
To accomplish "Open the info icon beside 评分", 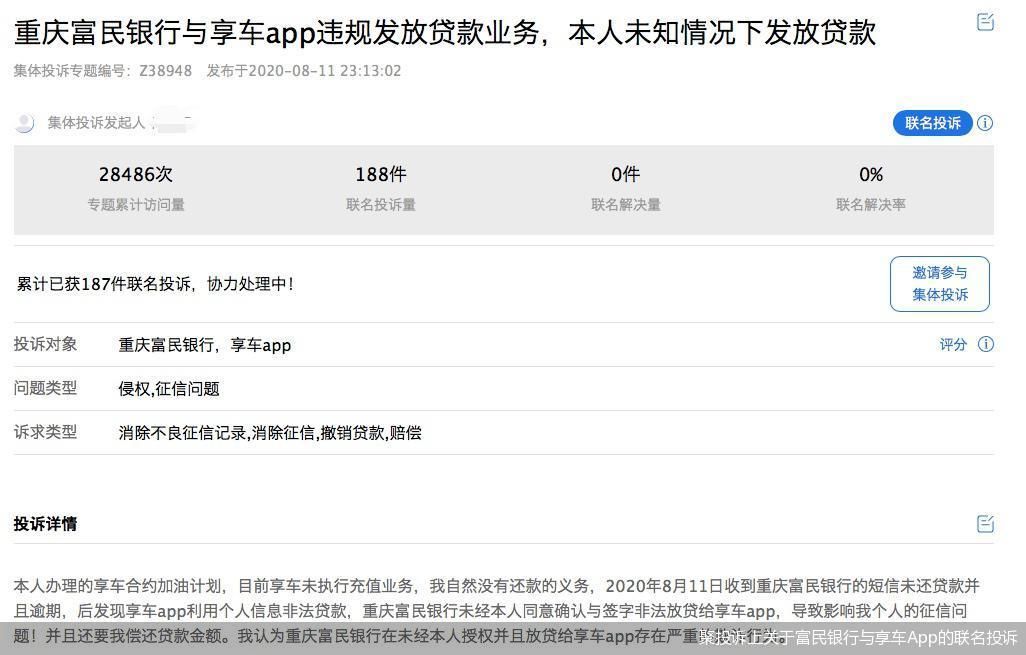I will pos(985,344).
